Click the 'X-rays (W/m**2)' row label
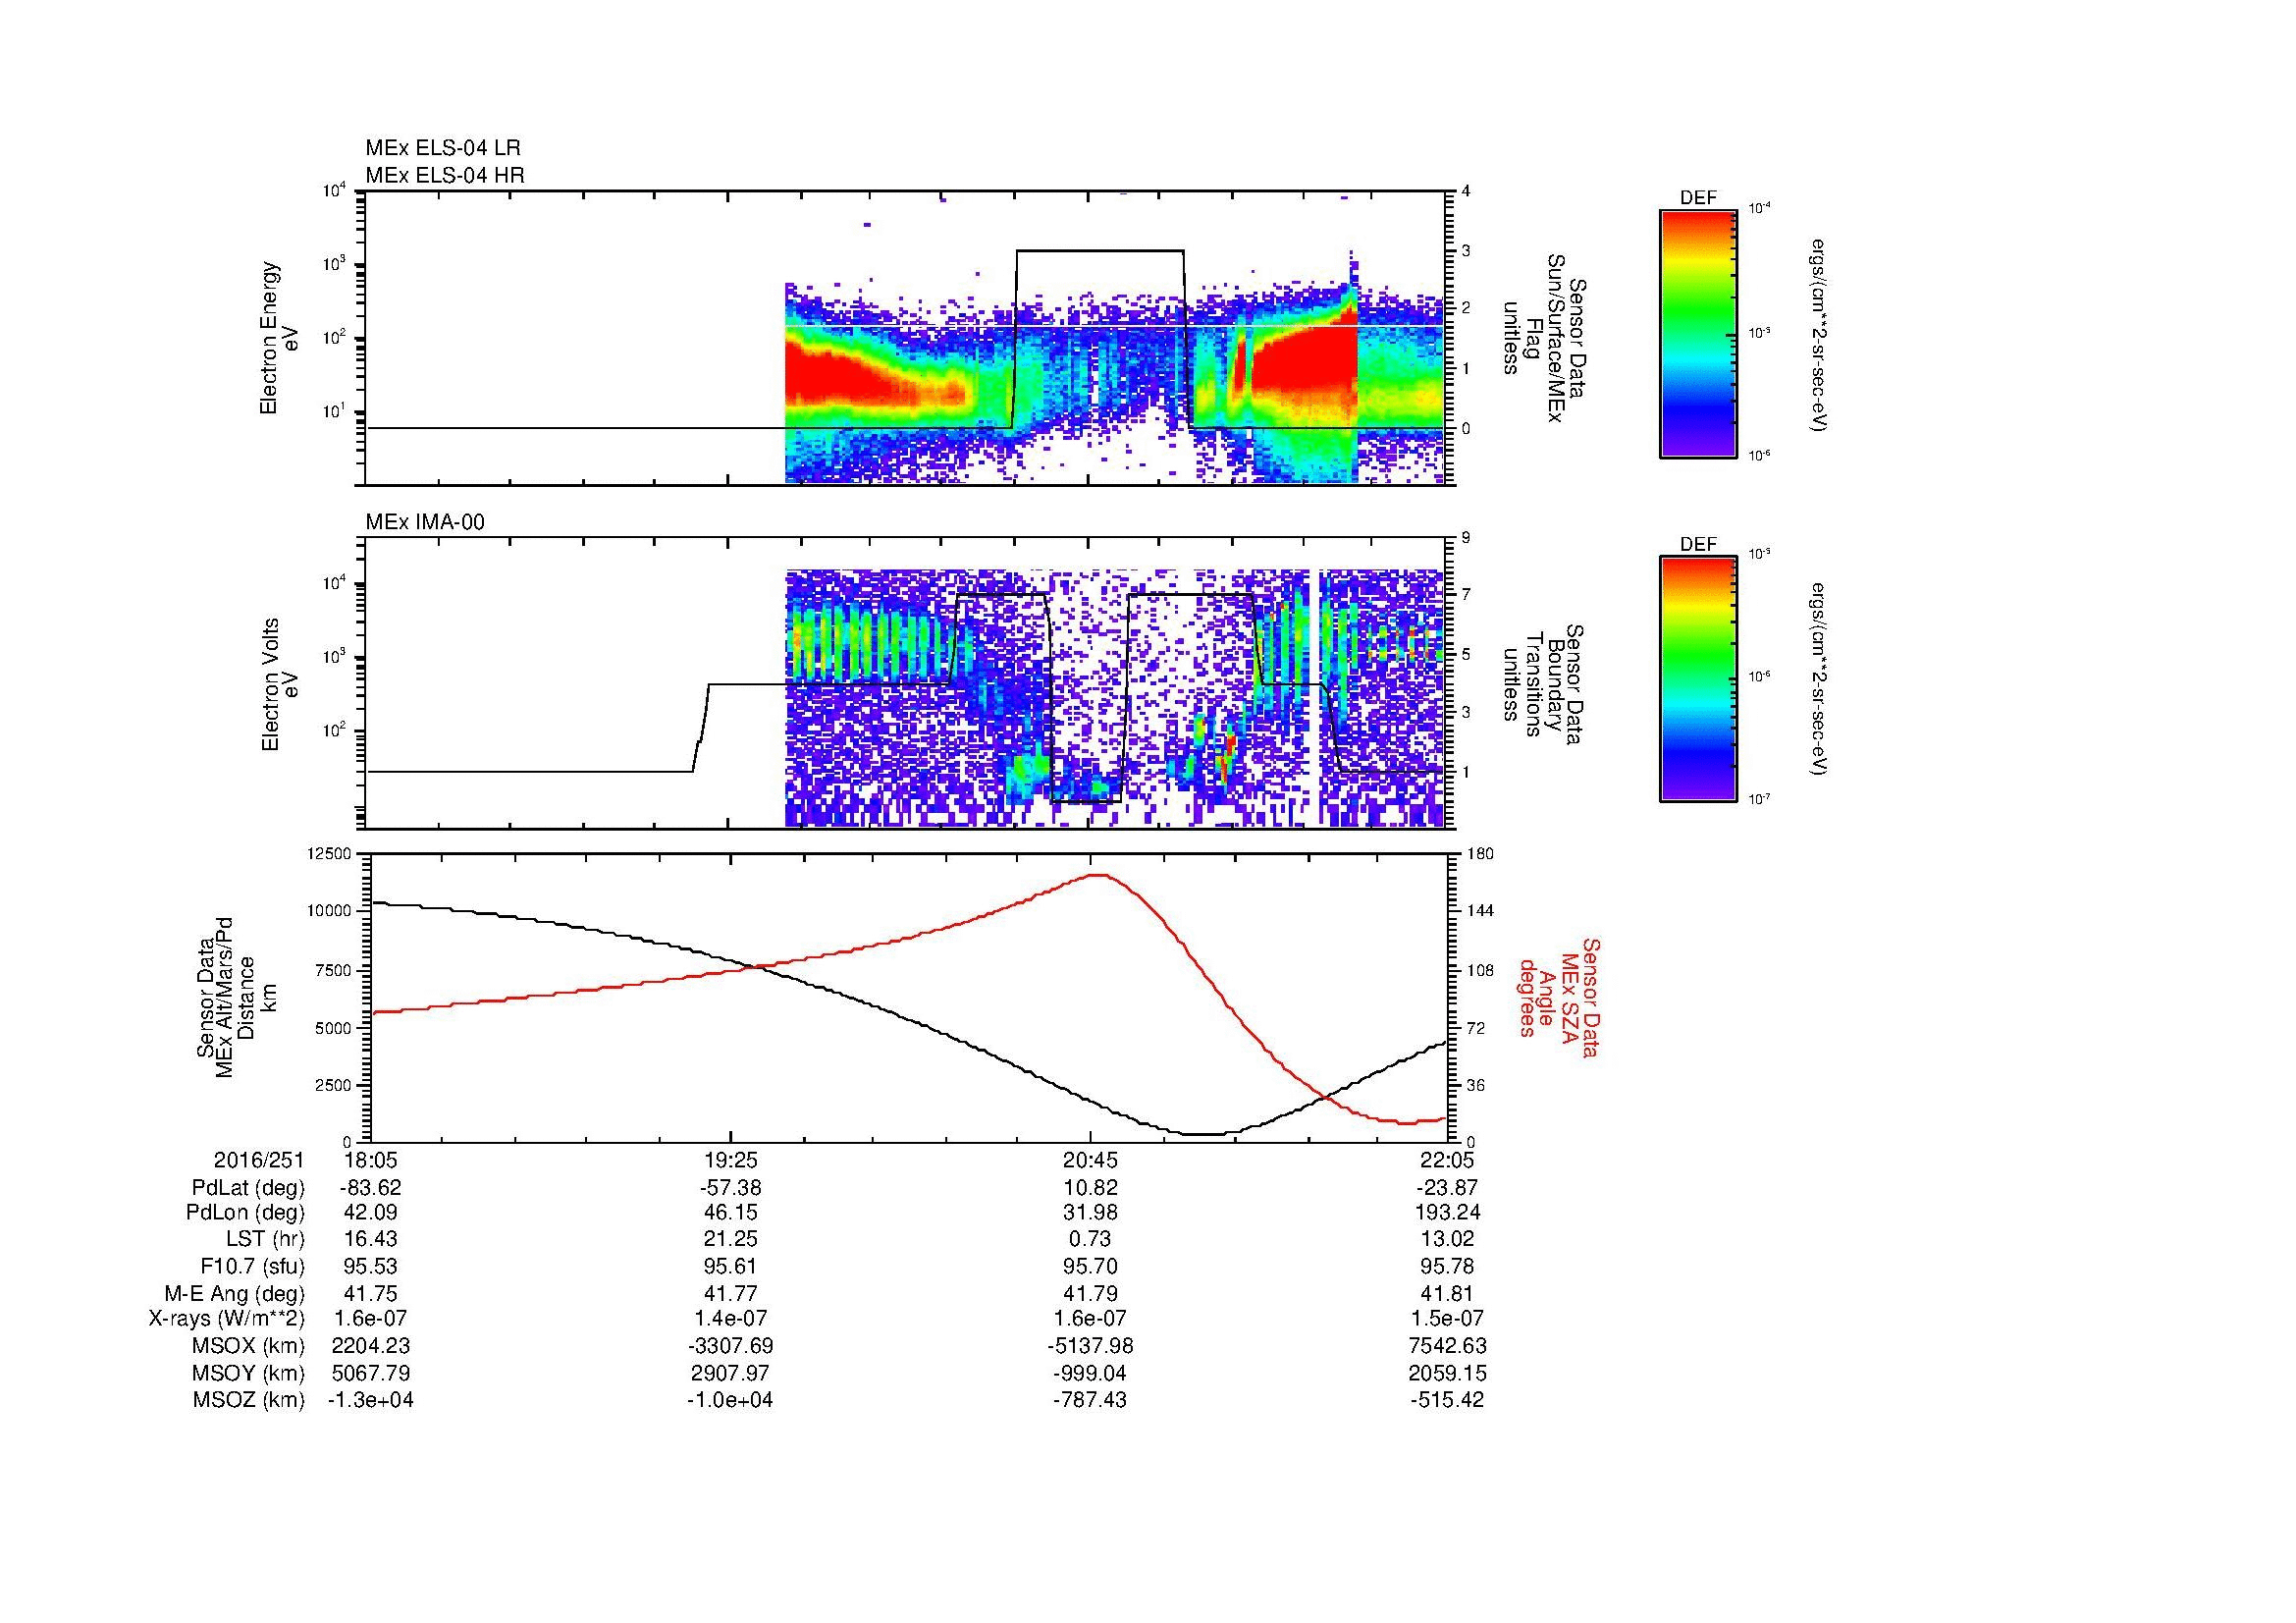 pos(227,1319)
